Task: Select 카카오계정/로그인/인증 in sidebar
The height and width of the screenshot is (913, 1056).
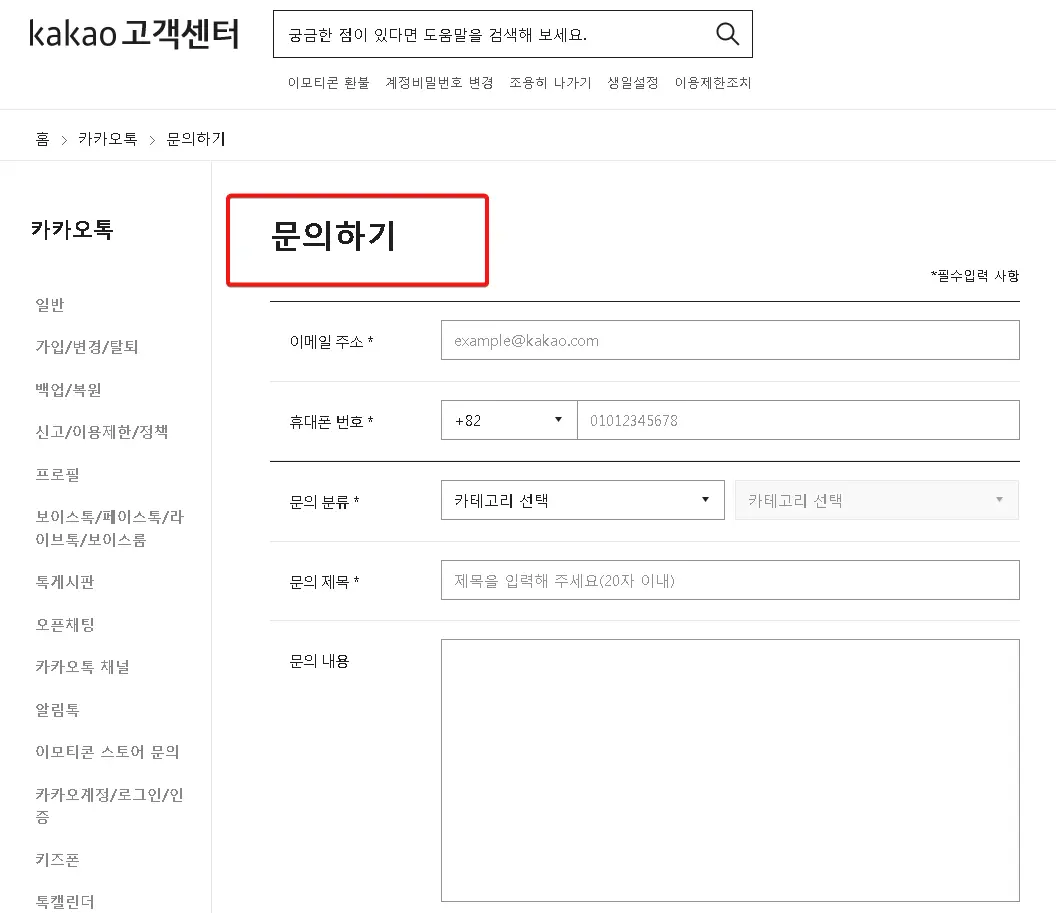Action: tap(110, 805)
